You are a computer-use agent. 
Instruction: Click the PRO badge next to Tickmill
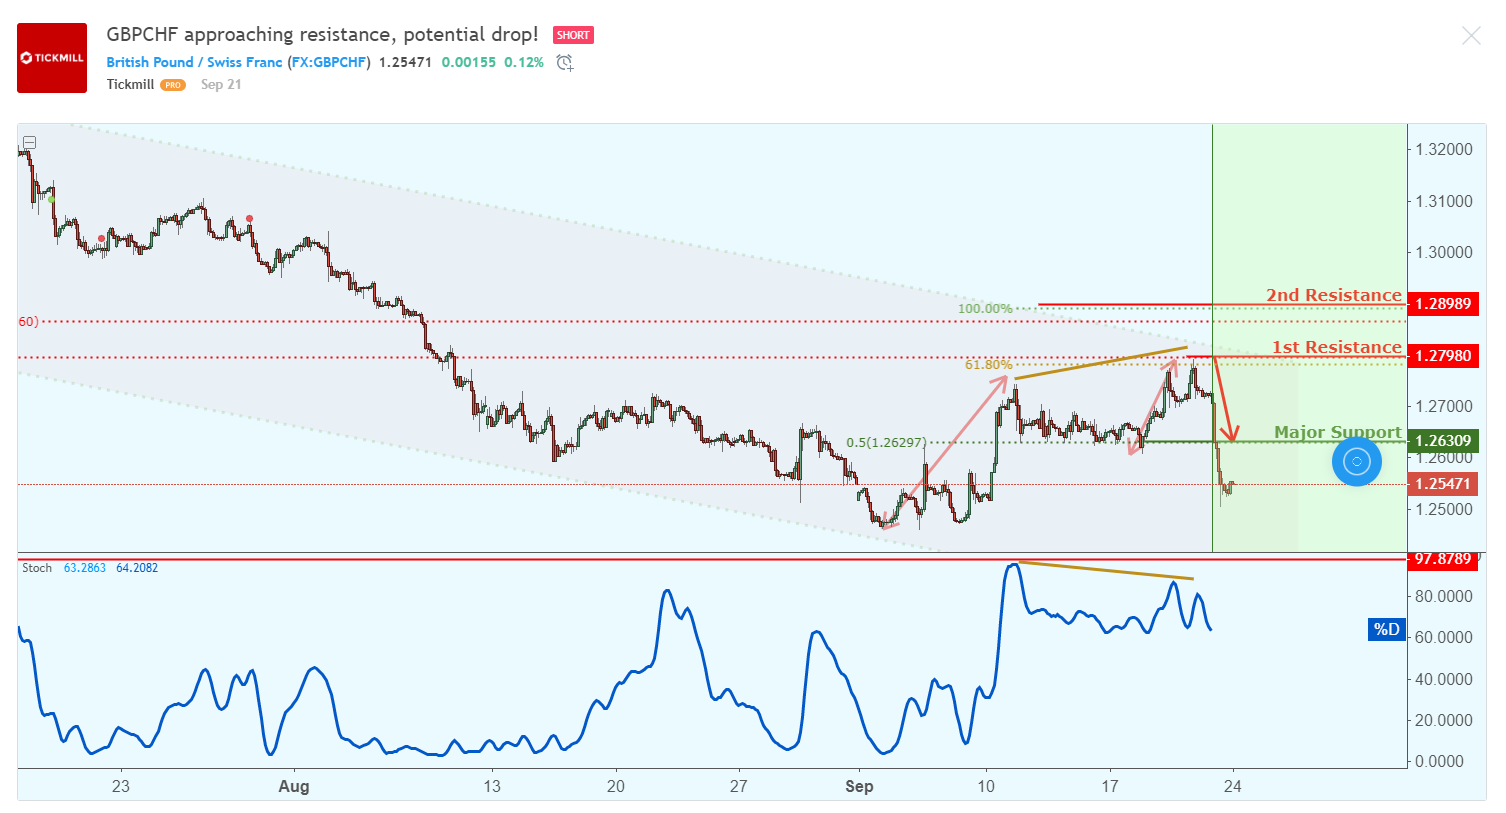173,85
